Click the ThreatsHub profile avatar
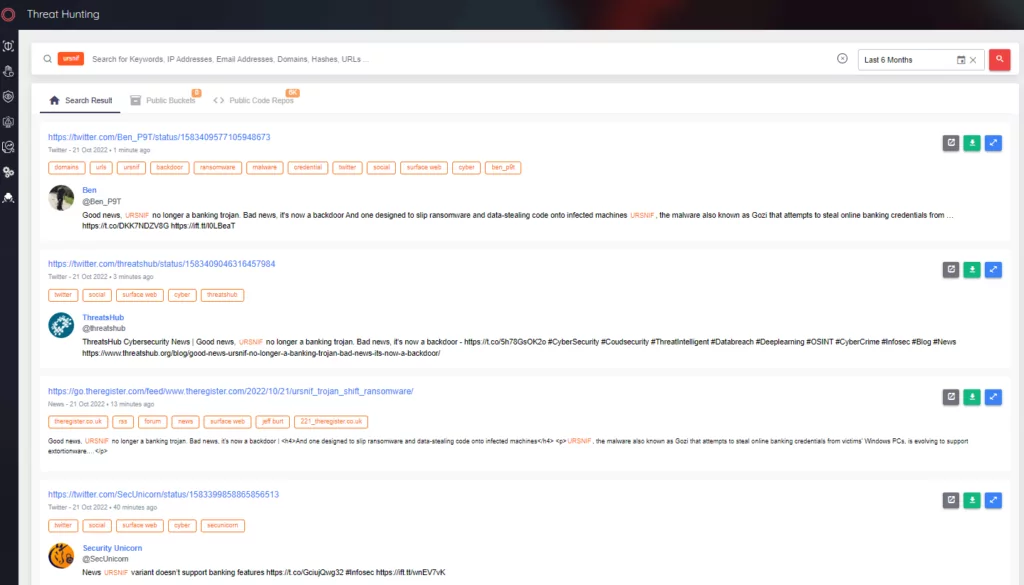The width and height of the screenshot is (1024, 585). click(x=61, y=325)
